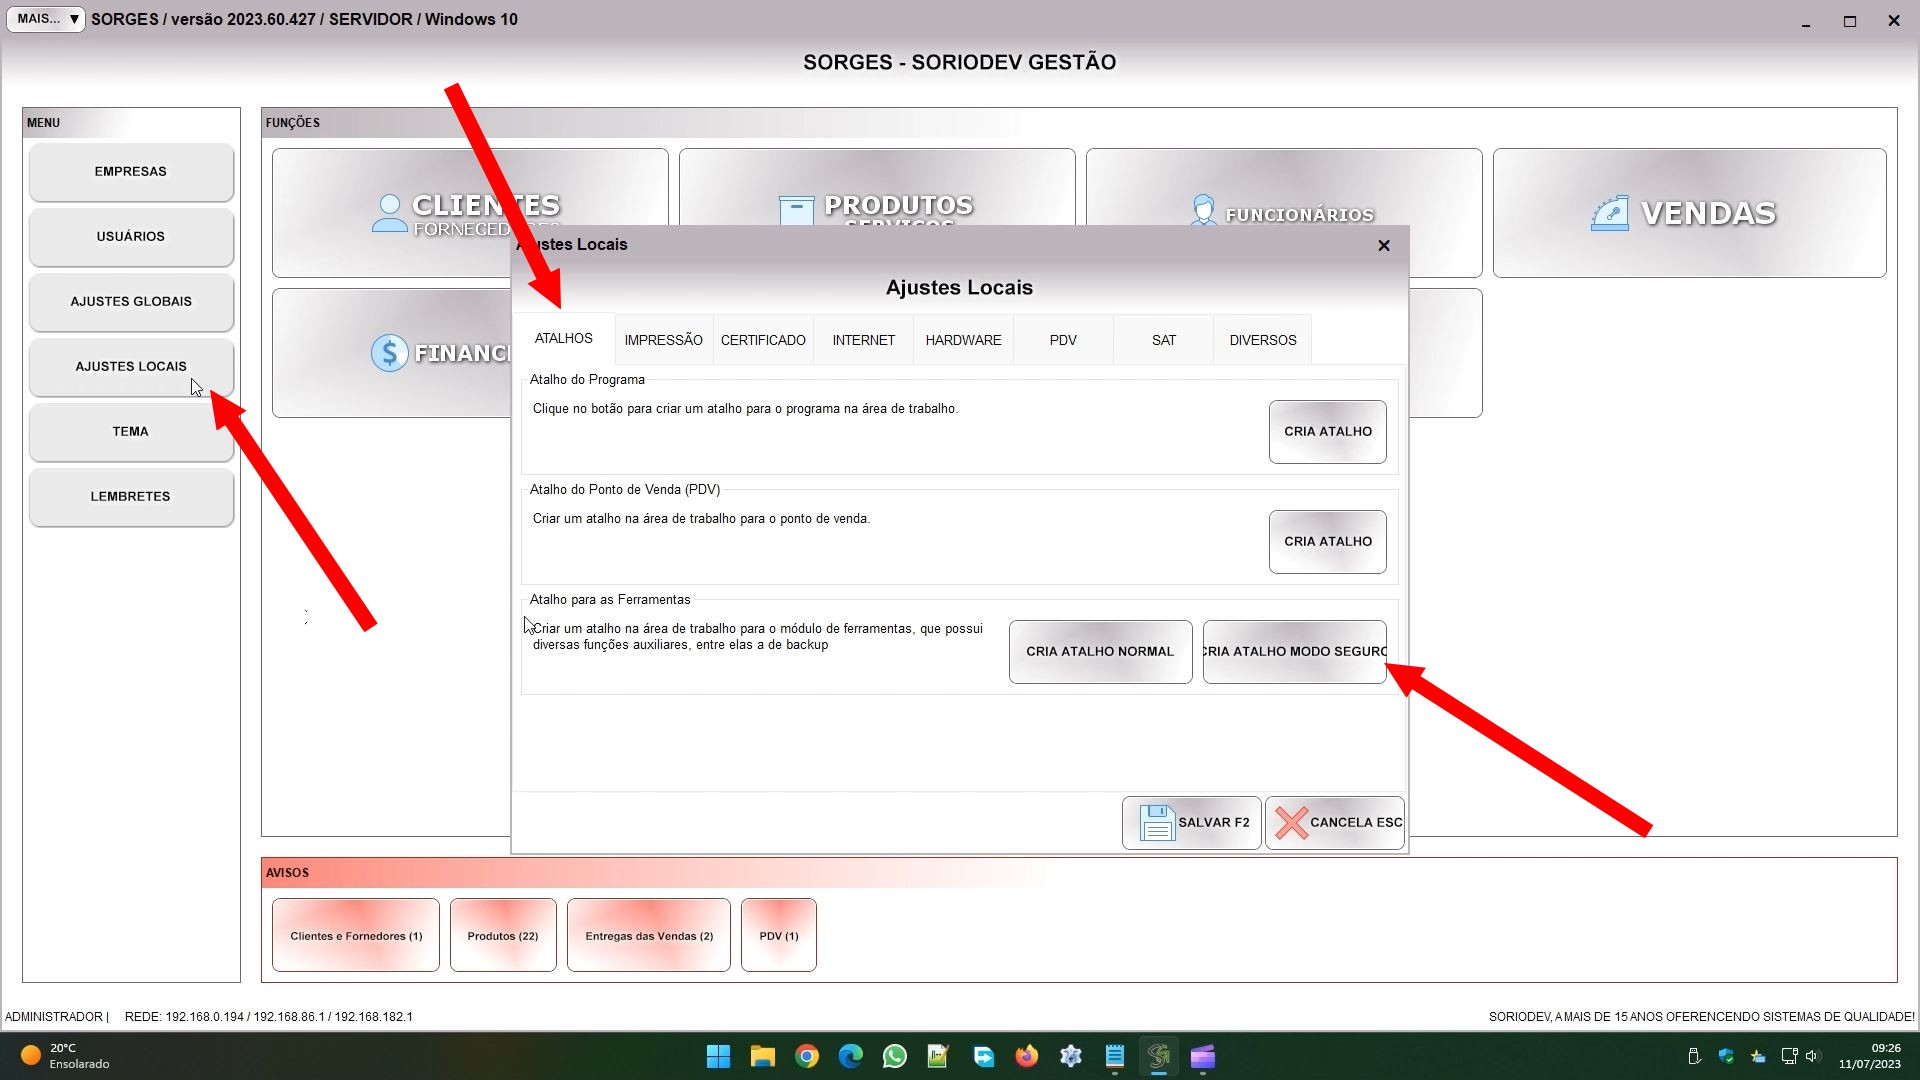Screen dimensions: 1920x1080
Task: Click the Windows Start button
Action: [718, 1056]
